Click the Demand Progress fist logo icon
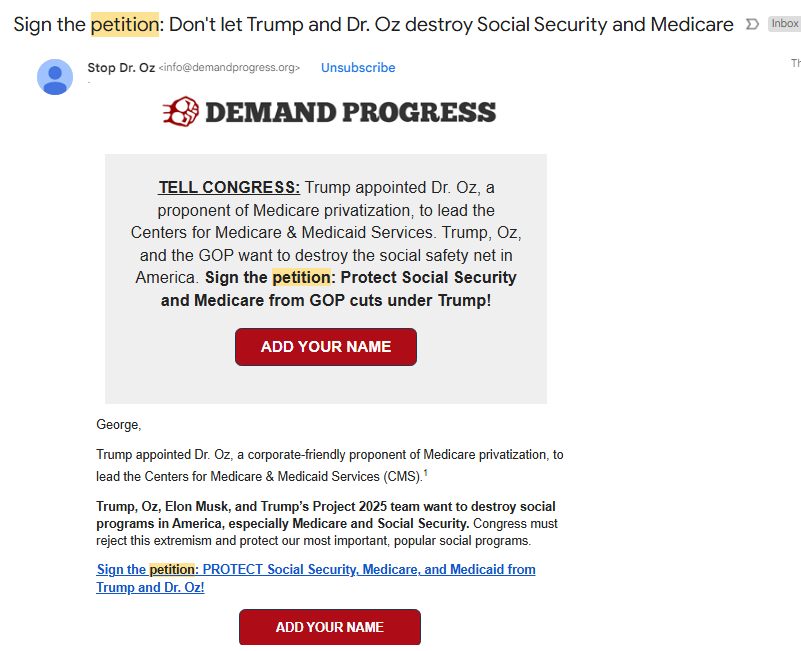This screenshot has height=651, width=801. (x=180, y=111)
